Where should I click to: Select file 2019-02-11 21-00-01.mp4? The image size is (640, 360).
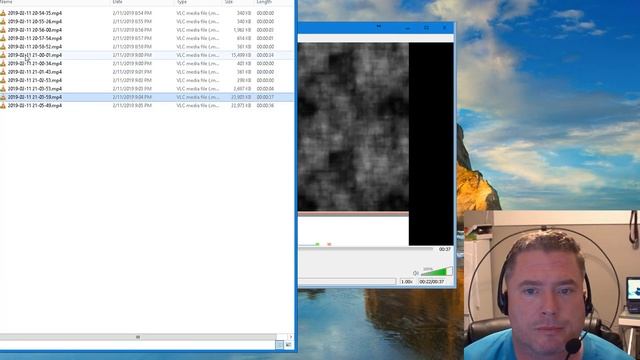[35, 55]
